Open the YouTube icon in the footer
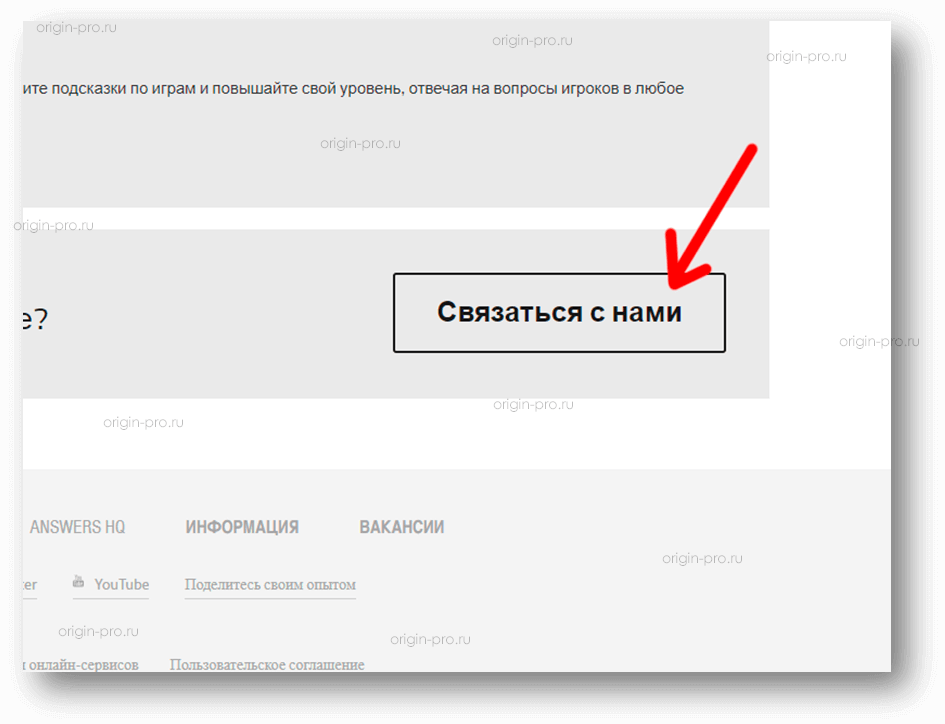This screenshot has height=724, width=945. (x=78, y=582)
